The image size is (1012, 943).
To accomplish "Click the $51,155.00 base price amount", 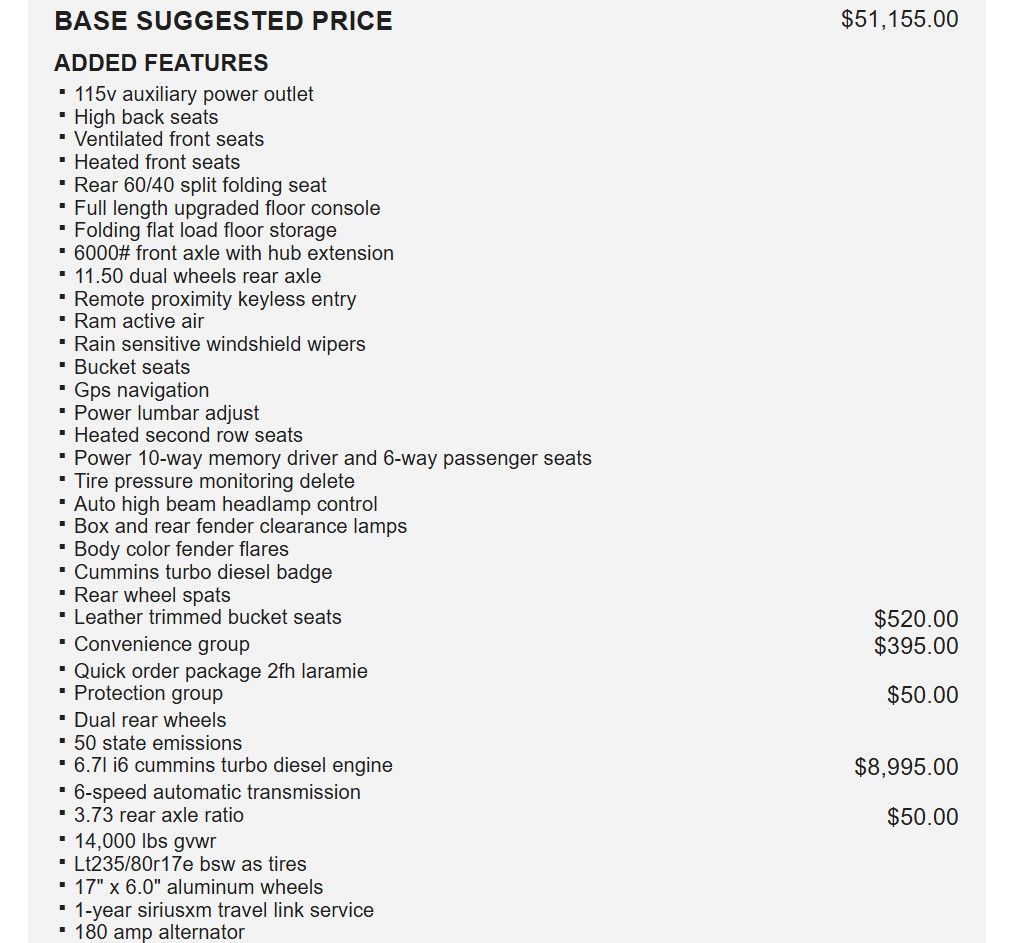I will pyautogui.click(x=899, y=19).
